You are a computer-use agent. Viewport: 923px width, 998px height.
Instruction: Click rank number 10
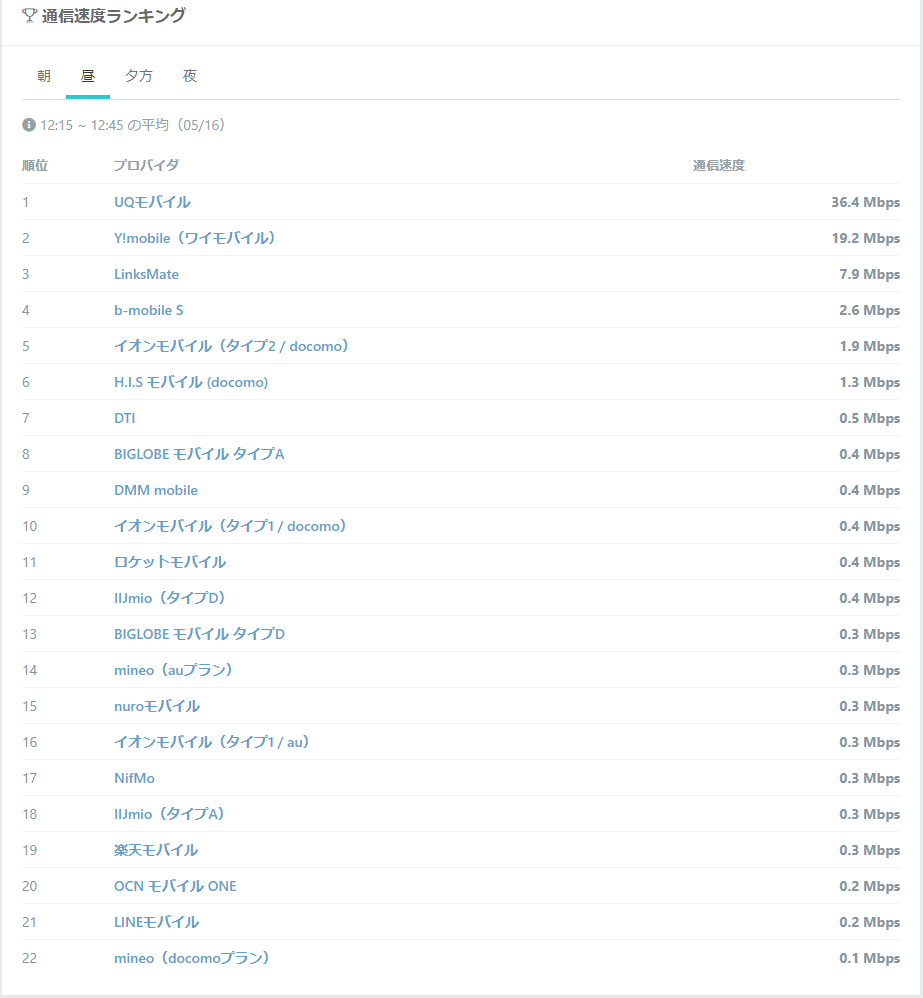[29, 526]
